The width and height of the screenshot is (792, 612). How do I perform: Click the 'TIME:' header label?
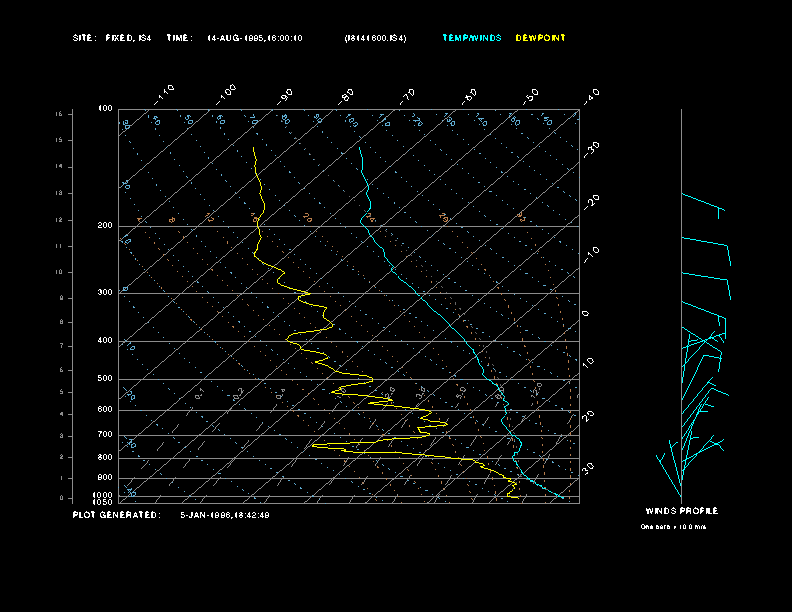pyautogui.click(x=179, y=38)
